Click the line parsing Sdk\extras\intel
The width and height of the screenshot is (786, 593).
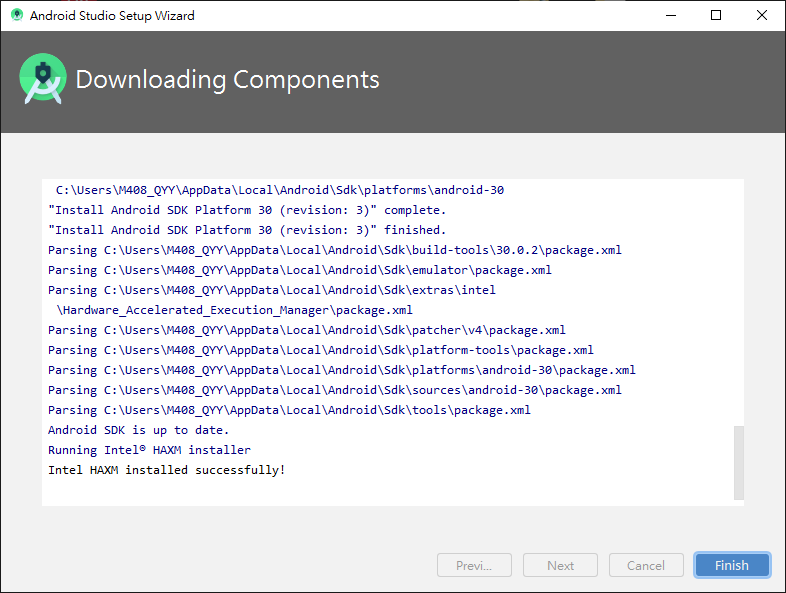(x=272, y=290)
